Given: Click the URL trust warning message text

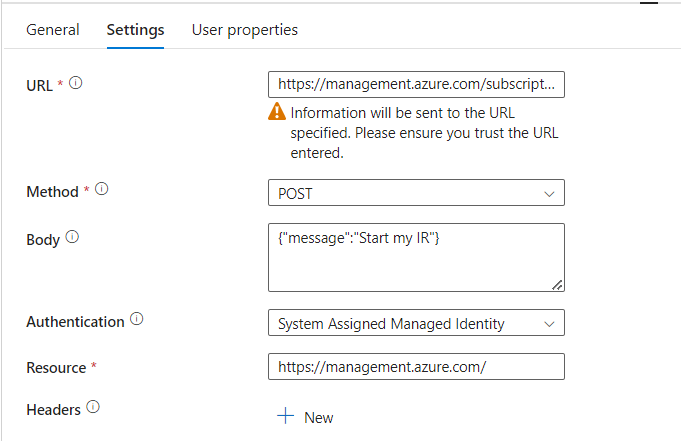Looking at the screenshot, I should [424, 133].
